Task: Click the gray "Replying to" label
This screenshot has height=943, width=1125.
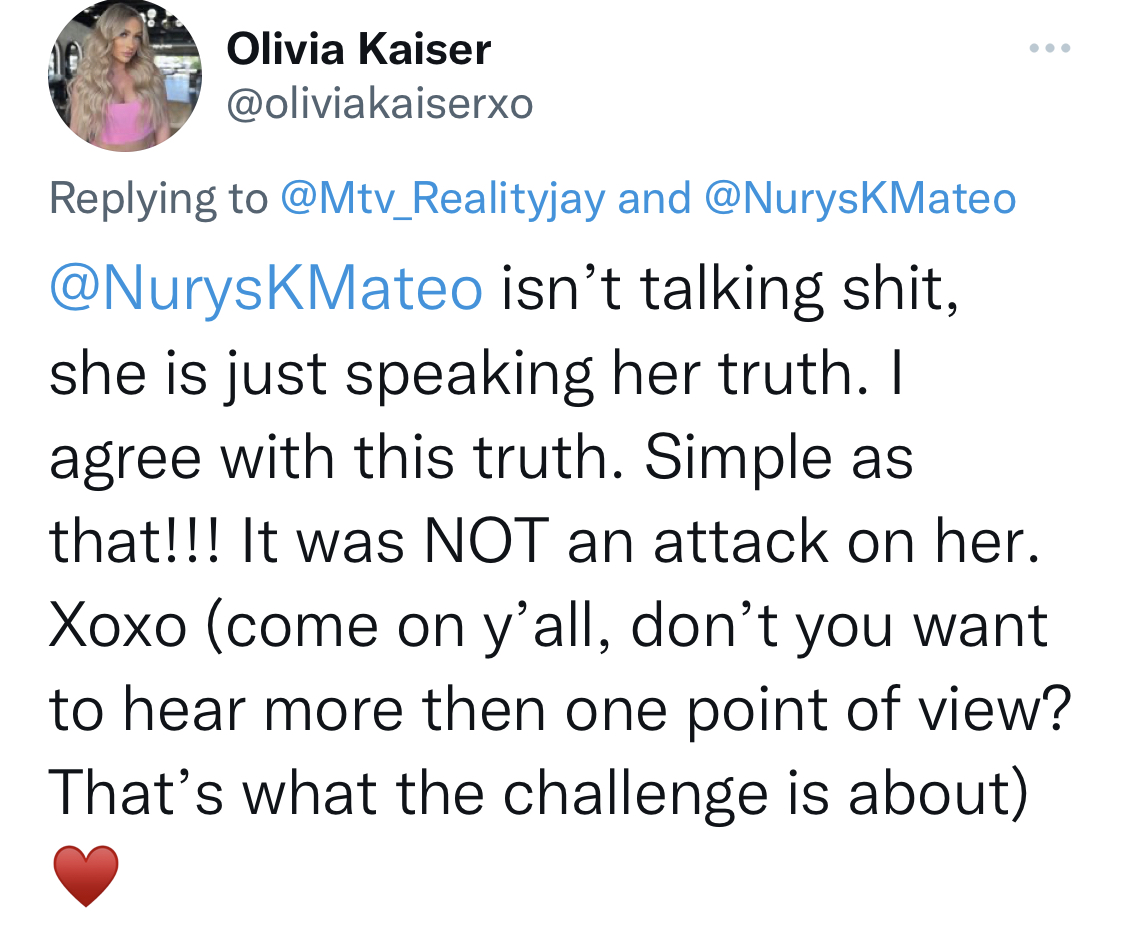Action: click(159, 199)
